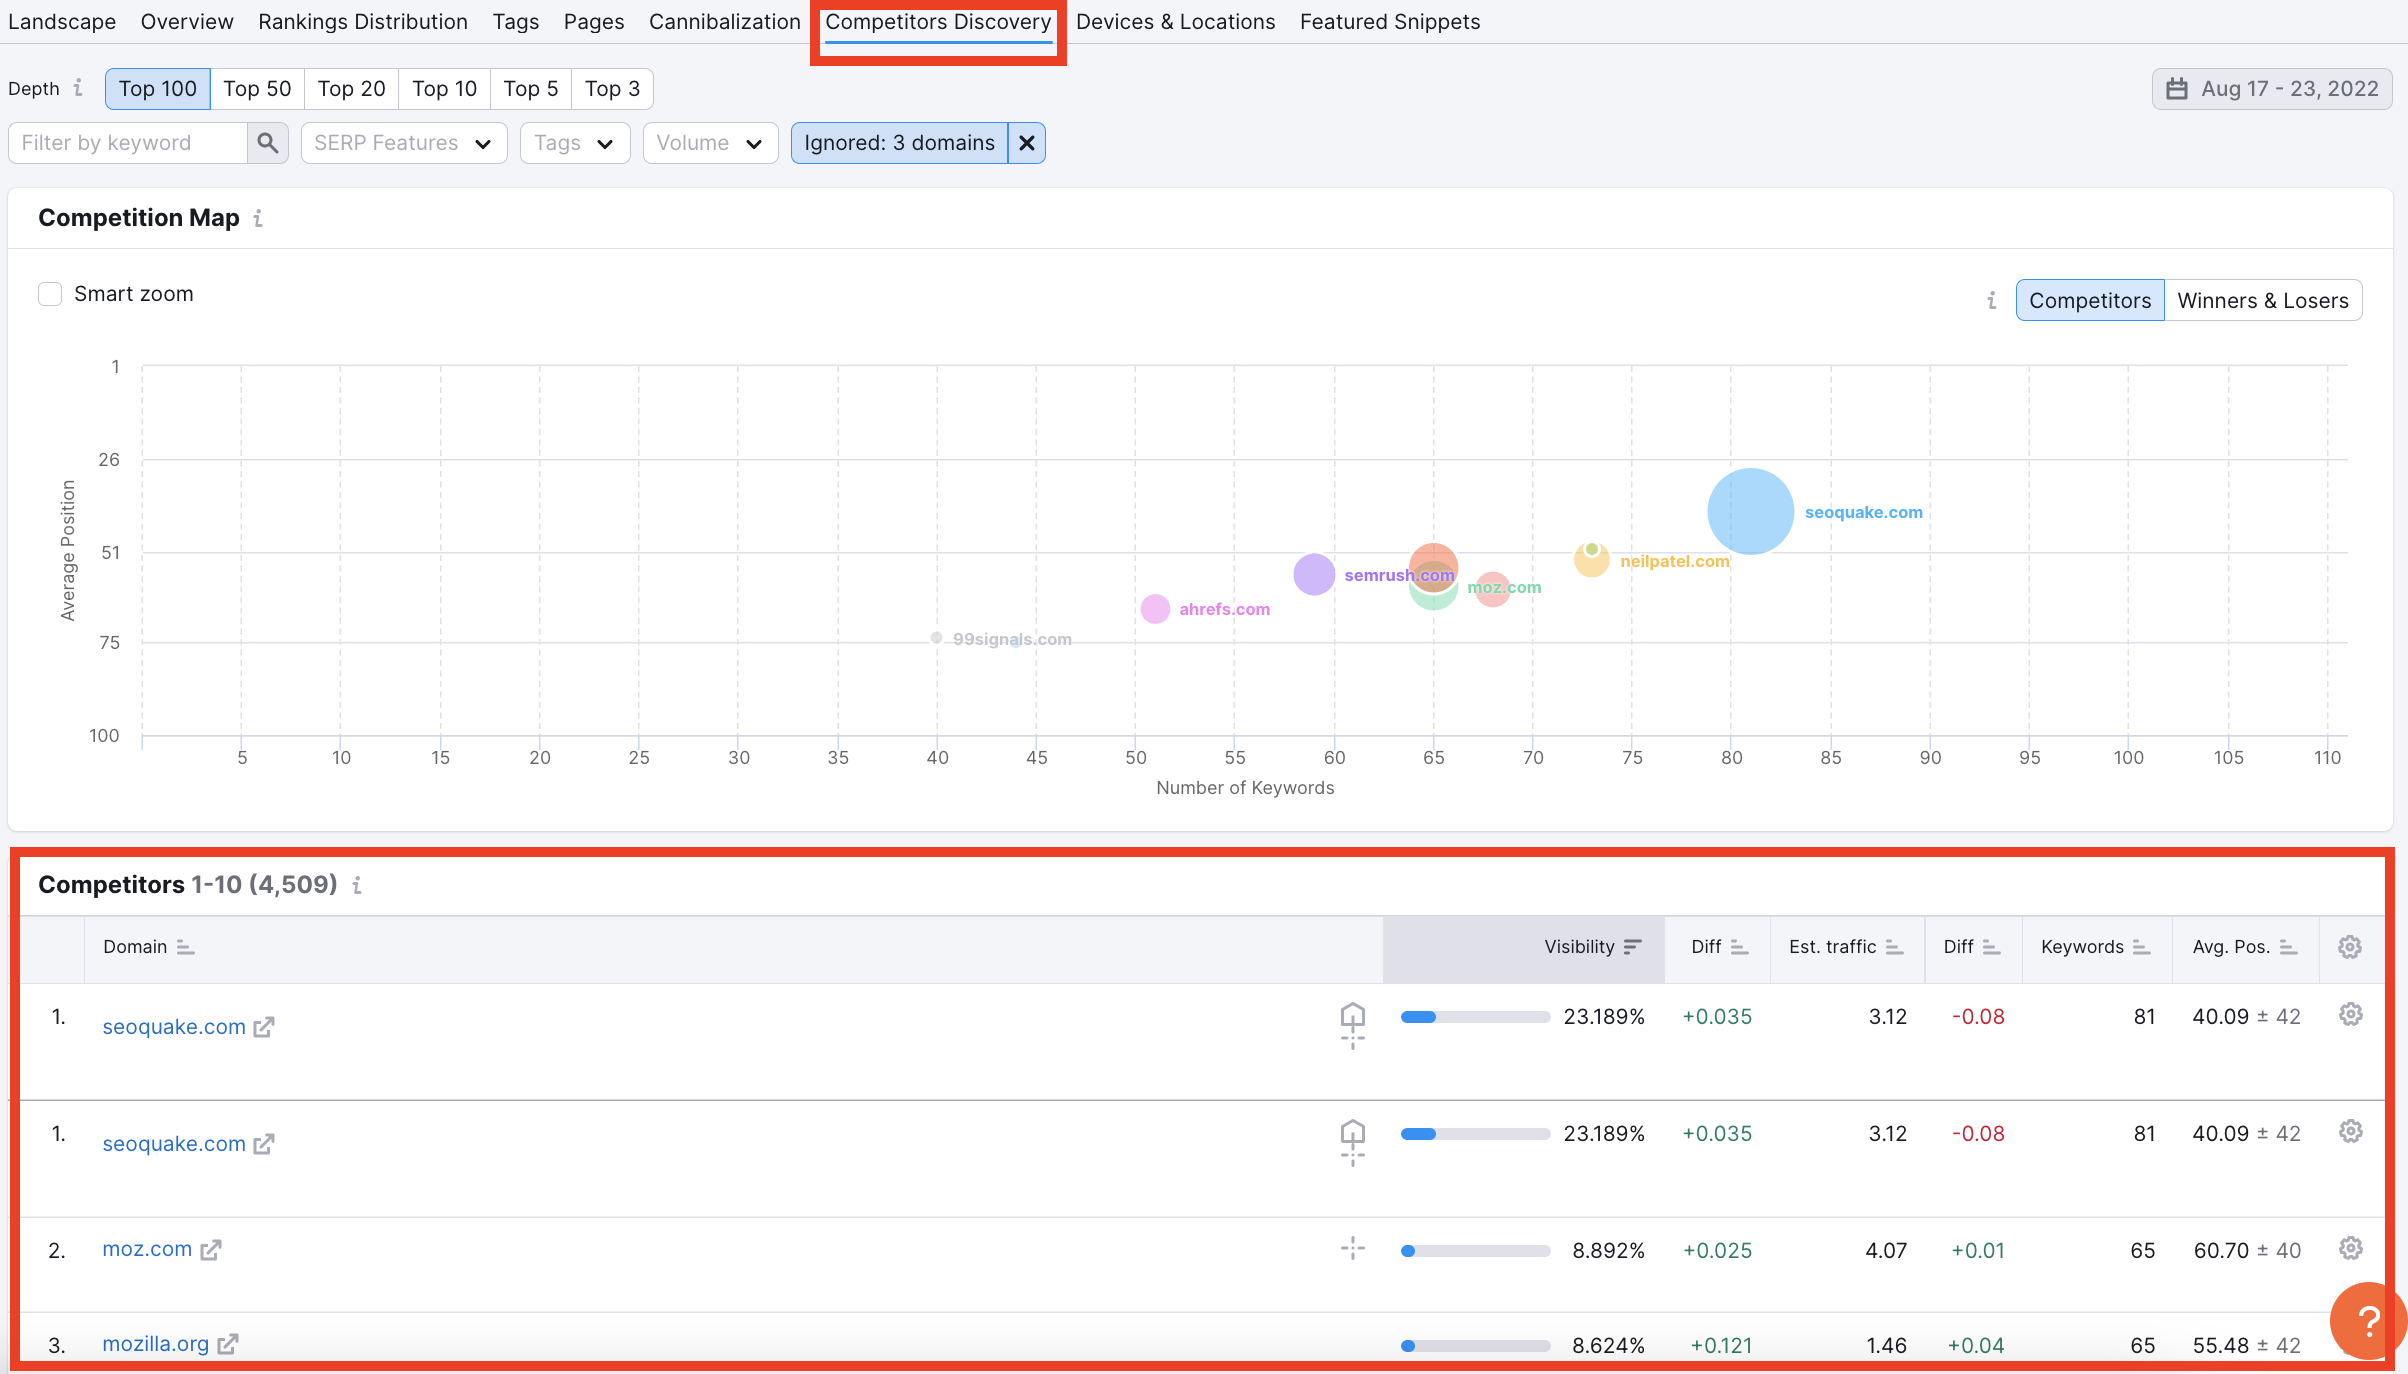Enable the Smart zoom checkbox
The height and width of the screenshot is (1374, 2408).
[50, 294]
